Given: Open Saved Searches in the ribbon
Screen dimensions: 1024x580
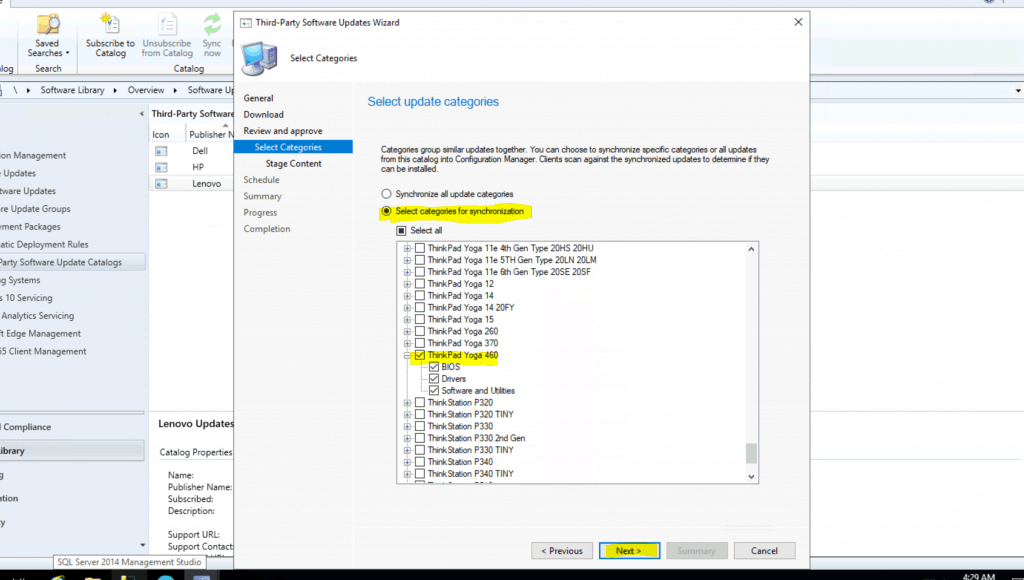Looking at the screenshot, I should (x=48, y=35).
